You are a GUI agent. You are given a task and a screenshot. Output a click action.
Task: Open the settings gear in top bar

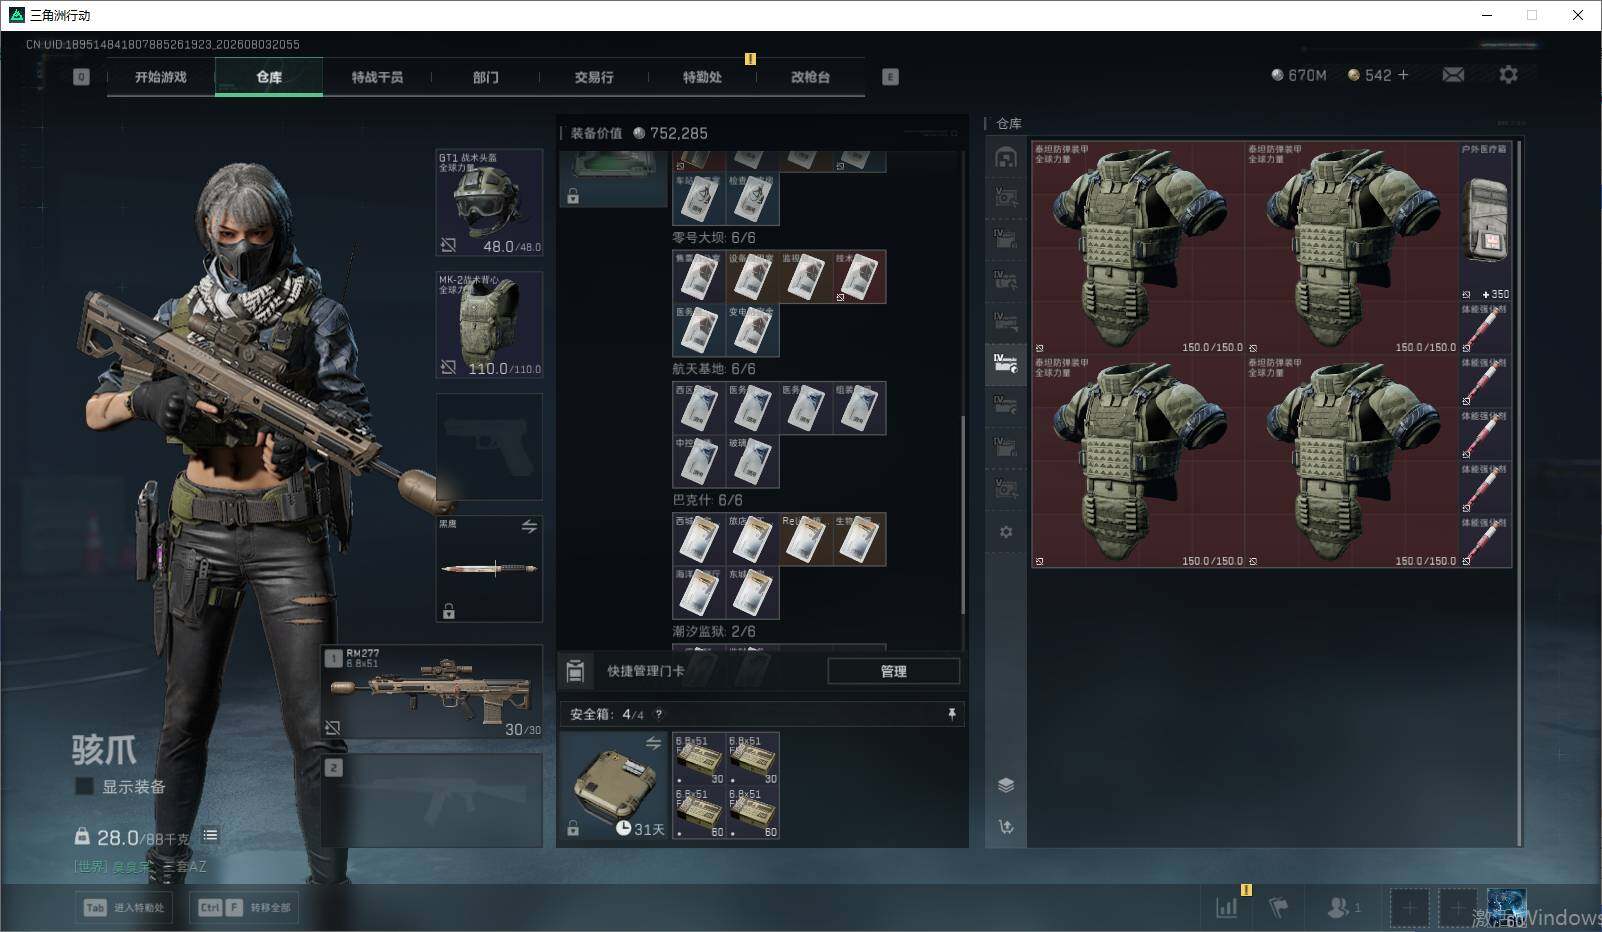pos(1508,75)
